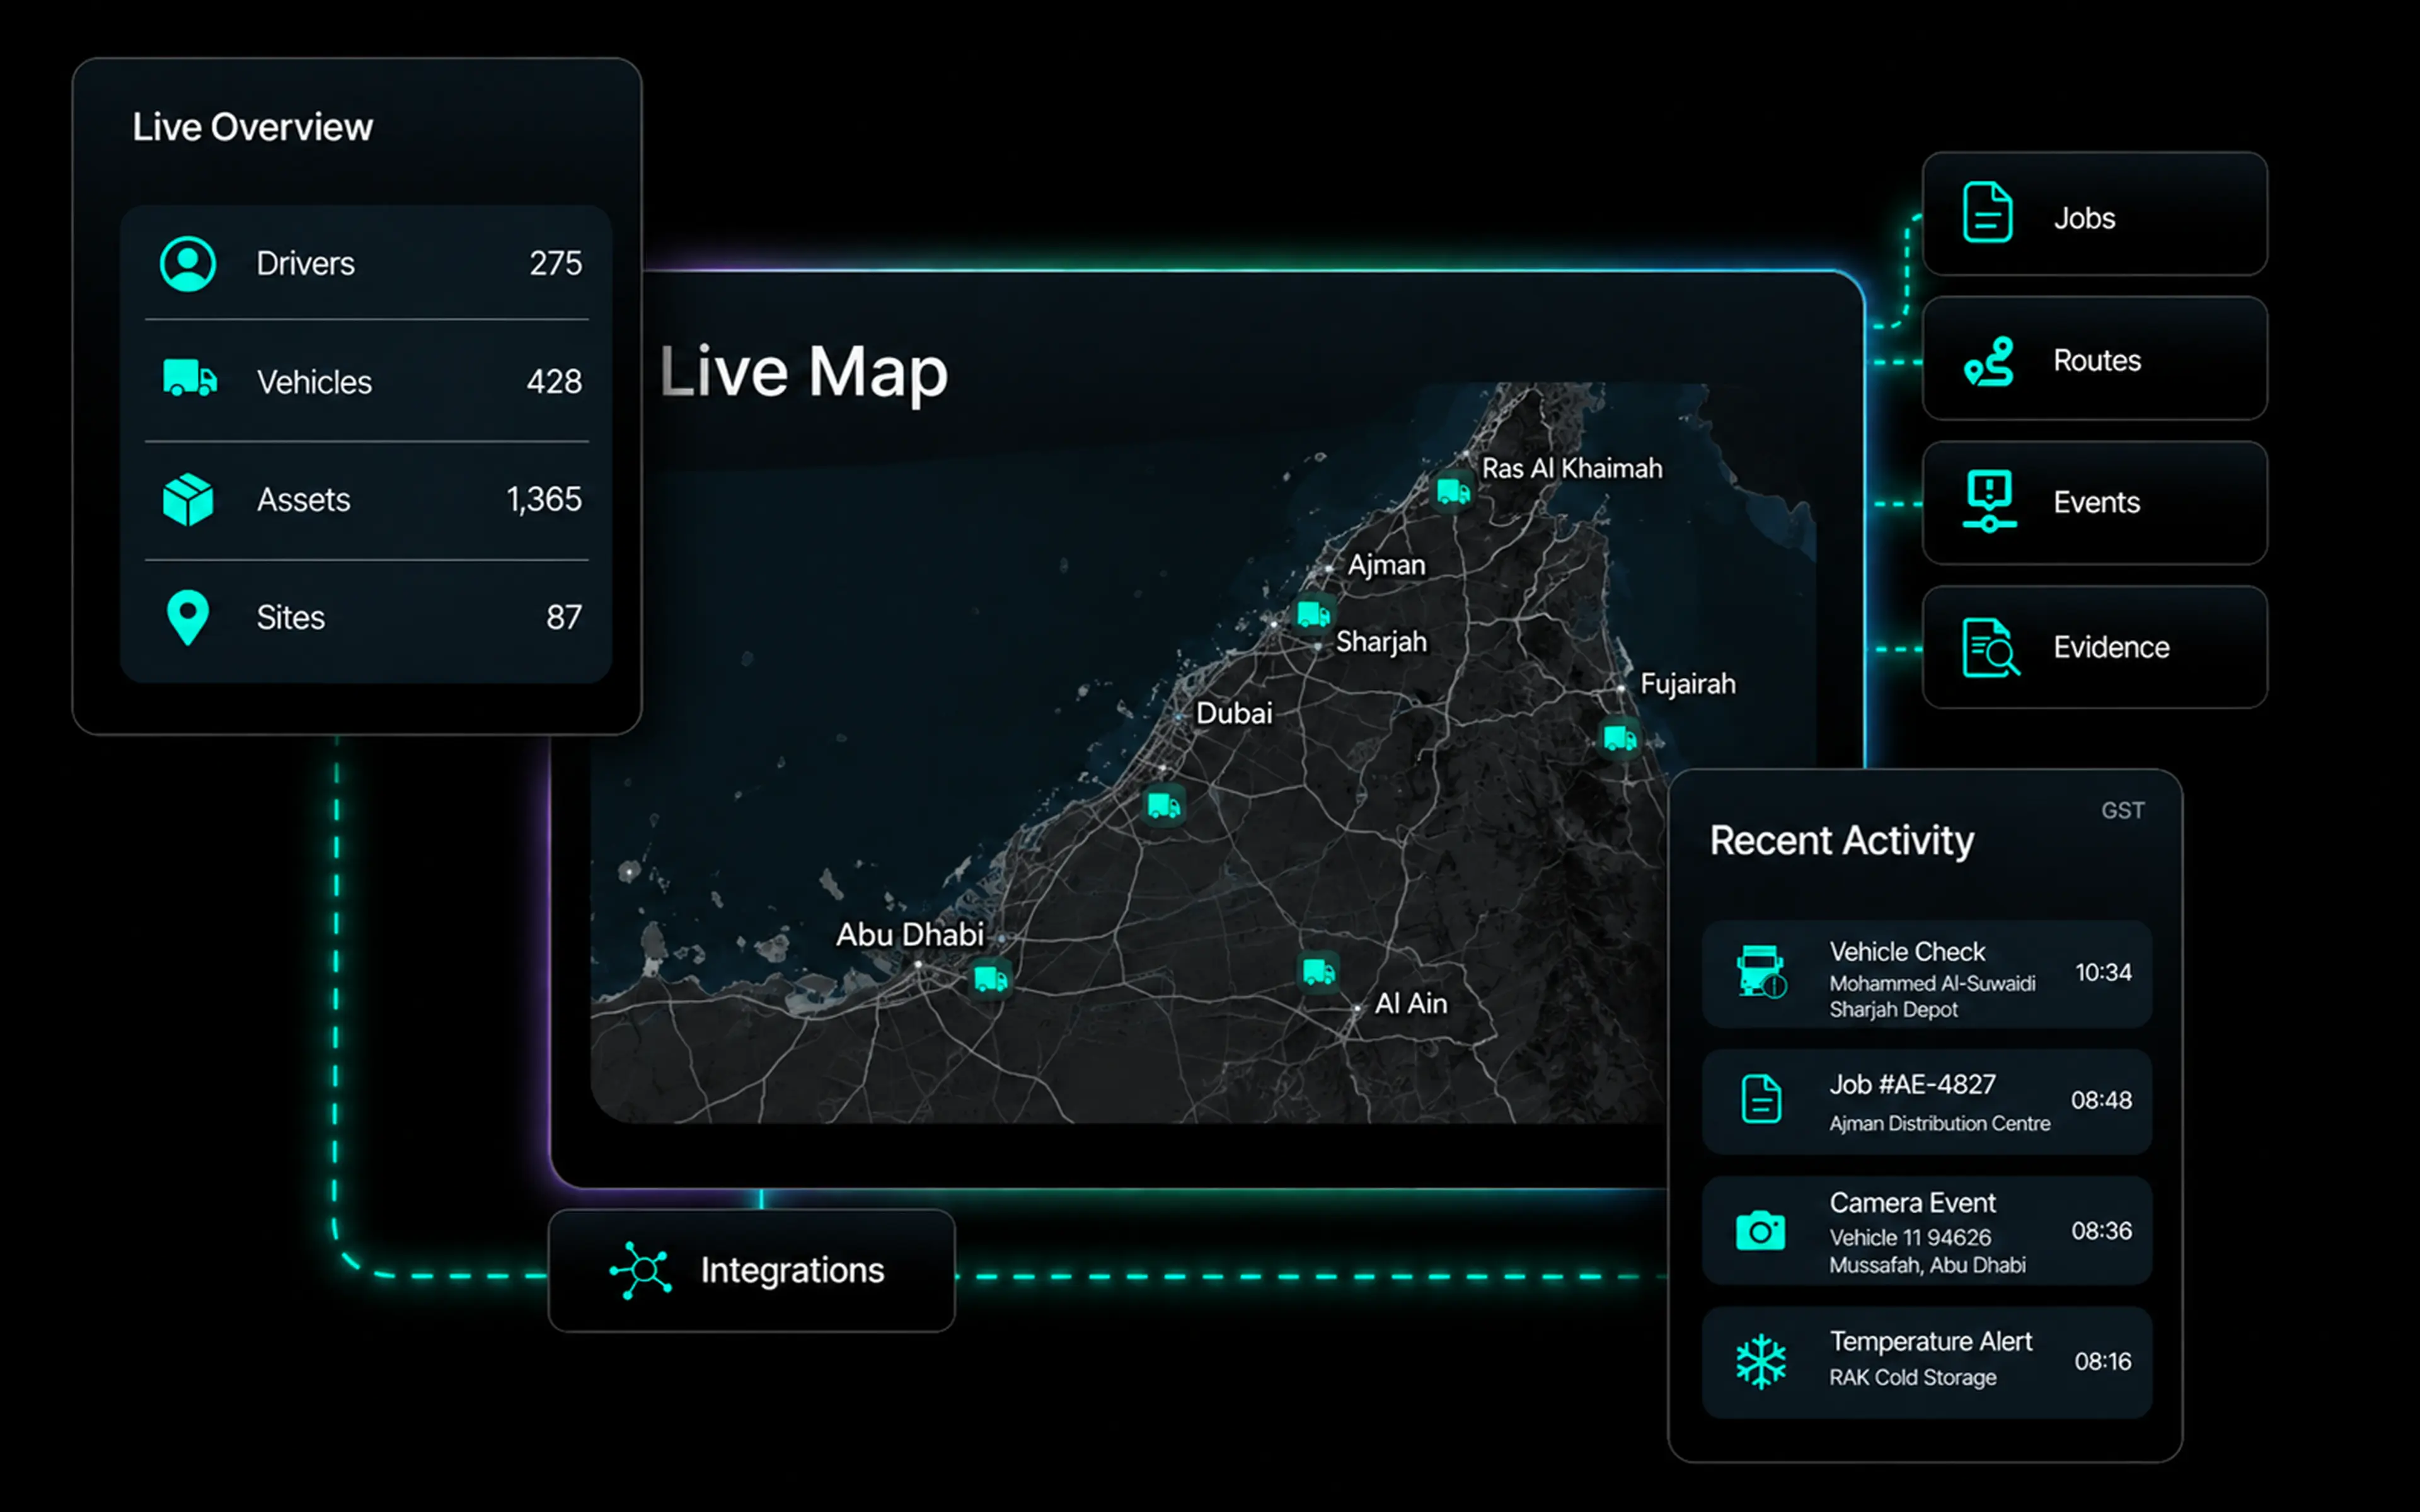Click the Vehicles truck icon in Live Overview
This screenshot has width=2420, height=1512.
[x=190, y=379]
